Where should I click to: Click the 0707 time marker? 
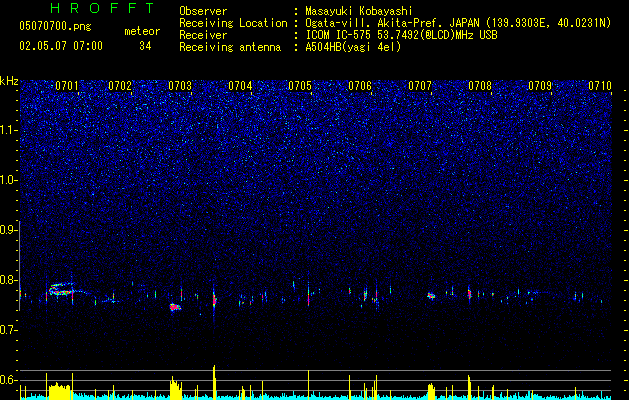(420, 86)
